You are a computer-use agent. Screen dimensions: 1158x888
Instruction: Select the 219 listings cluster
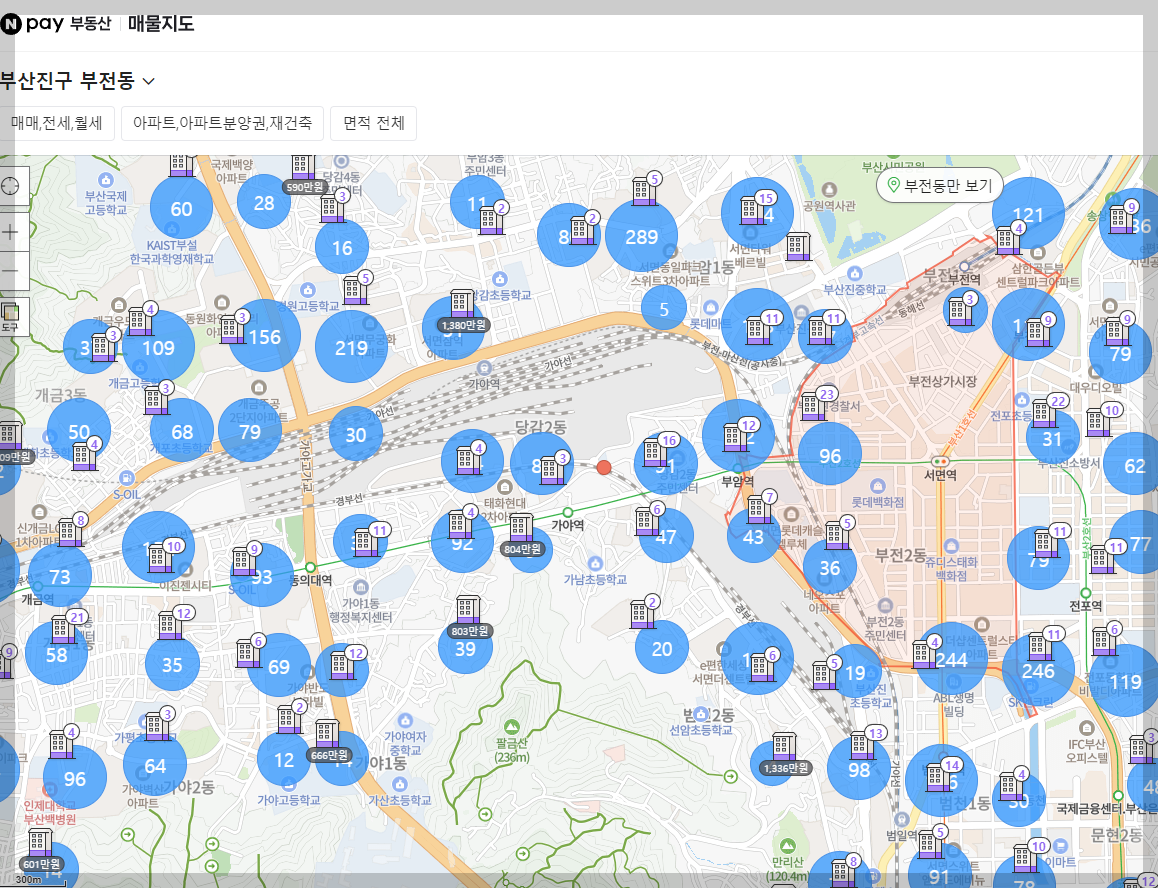[351, 347]
